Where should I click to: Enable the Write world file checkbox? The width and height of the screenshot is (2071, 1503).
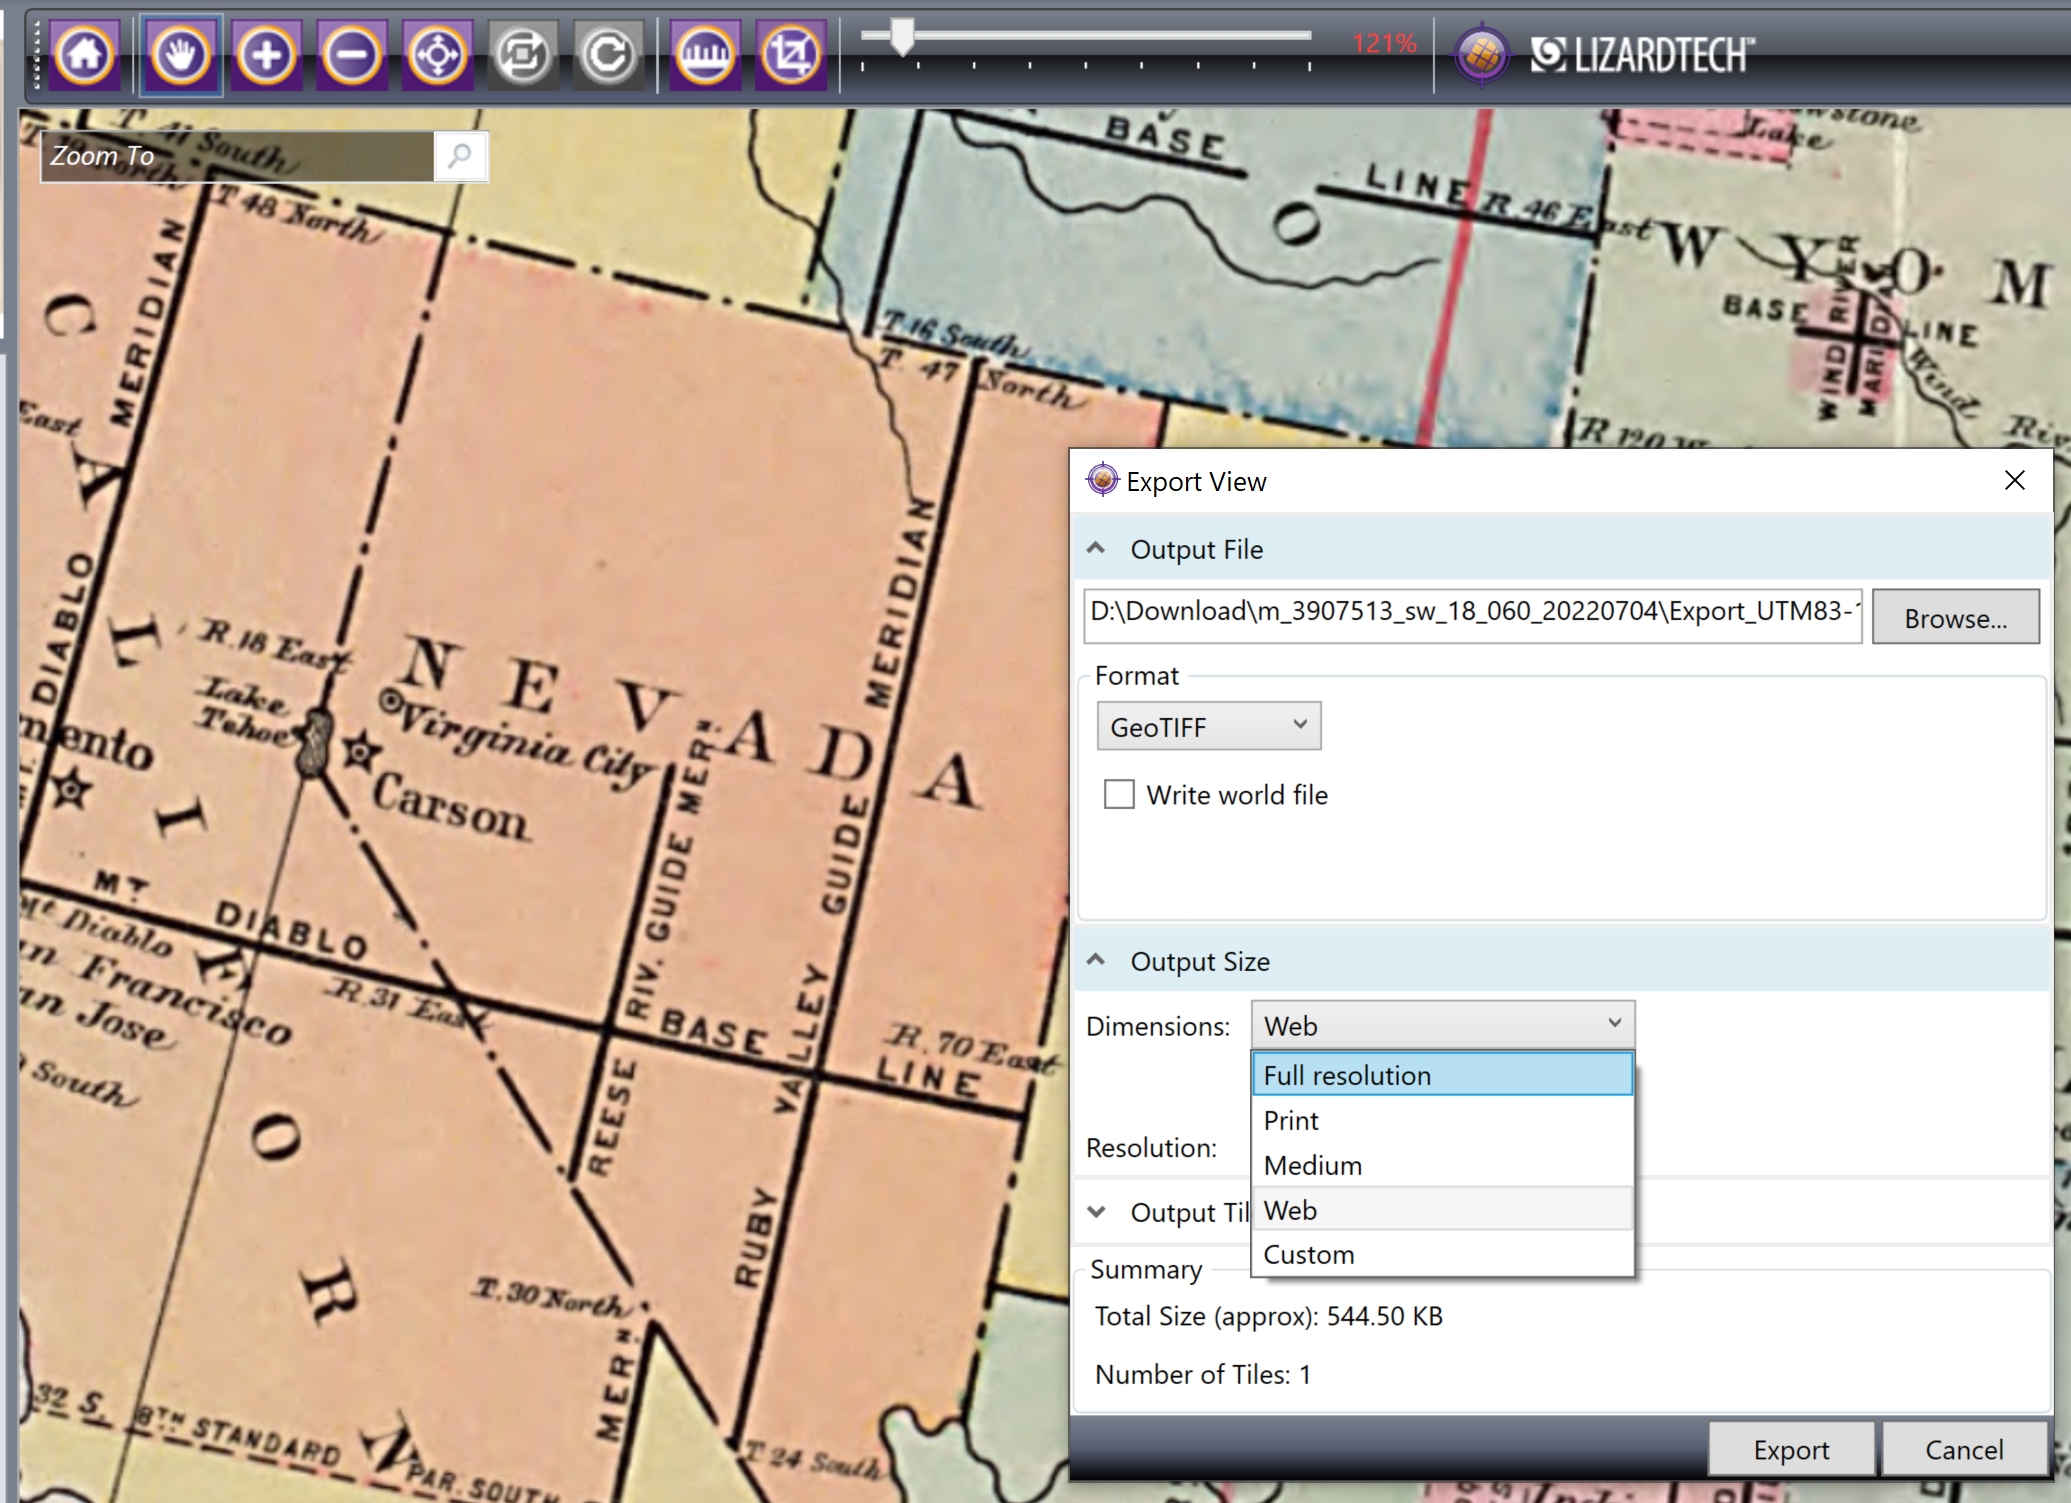pos(1119,794)
